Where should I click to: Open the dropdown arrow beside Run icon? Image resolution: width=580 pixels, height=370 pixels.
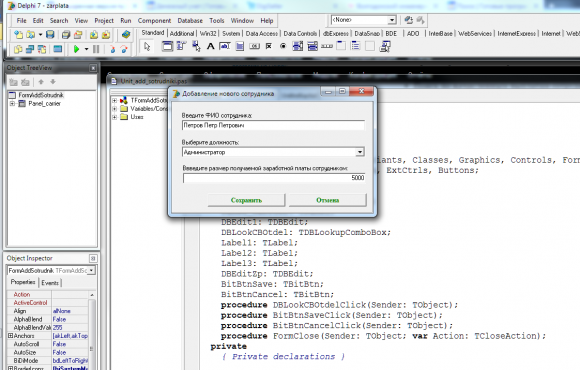tap(86, 49)
